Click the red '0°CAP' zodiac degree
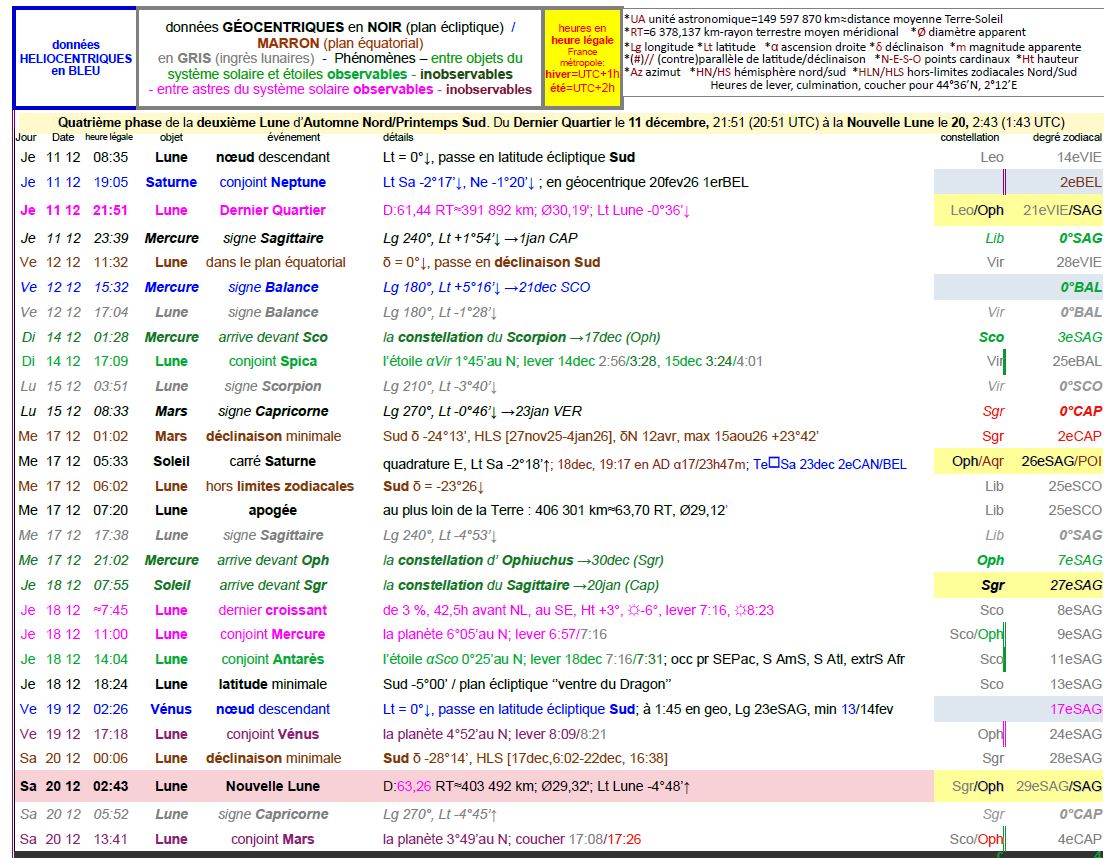Viewport: 1117px width, 858px height. click(1080, 411)
